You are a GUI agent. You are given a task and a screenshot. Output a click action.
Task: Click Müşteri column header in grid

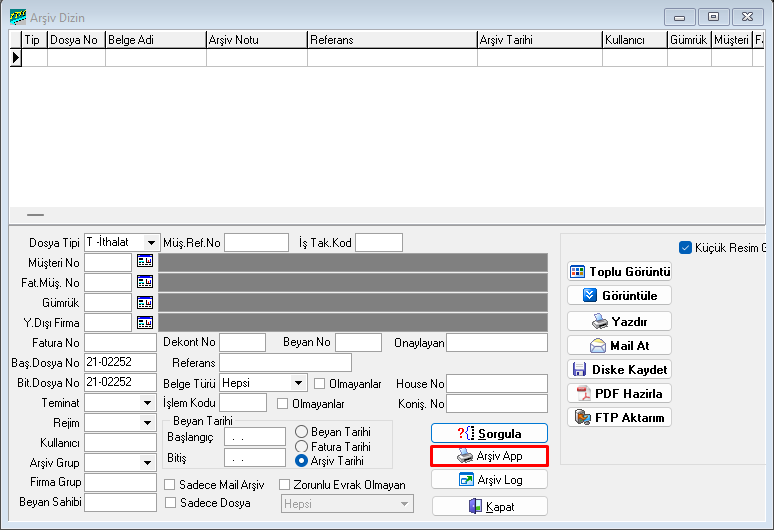732,40
